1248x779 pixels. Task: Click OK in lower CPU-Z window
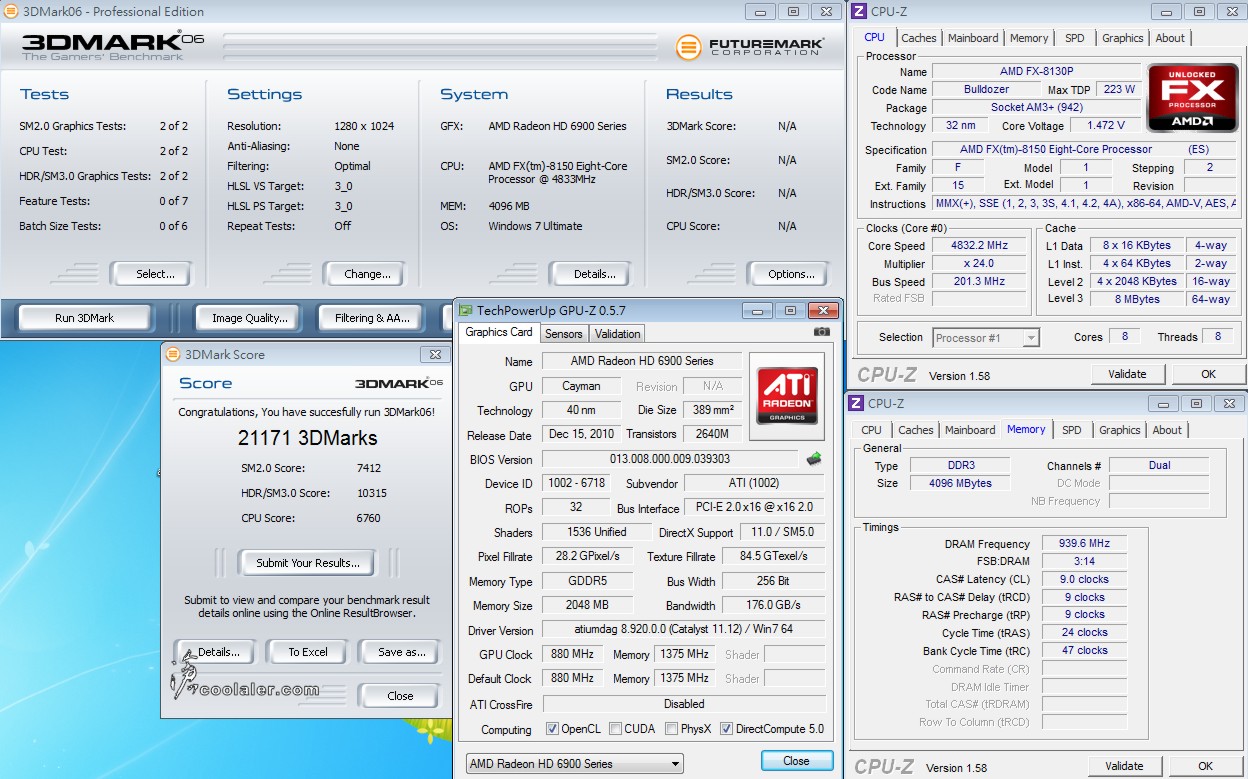tap(1205, 766)
